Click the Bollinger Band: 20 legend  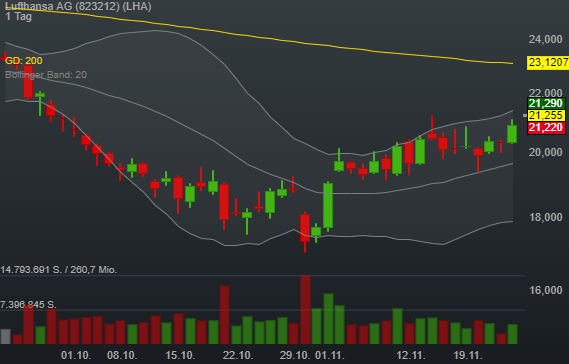coord(46,75)
